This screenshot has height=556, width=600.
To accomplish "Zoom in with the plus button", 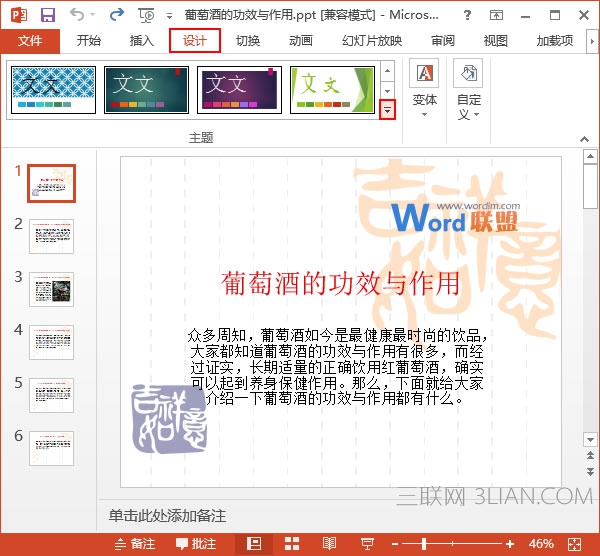I will (x=510, y=544).
